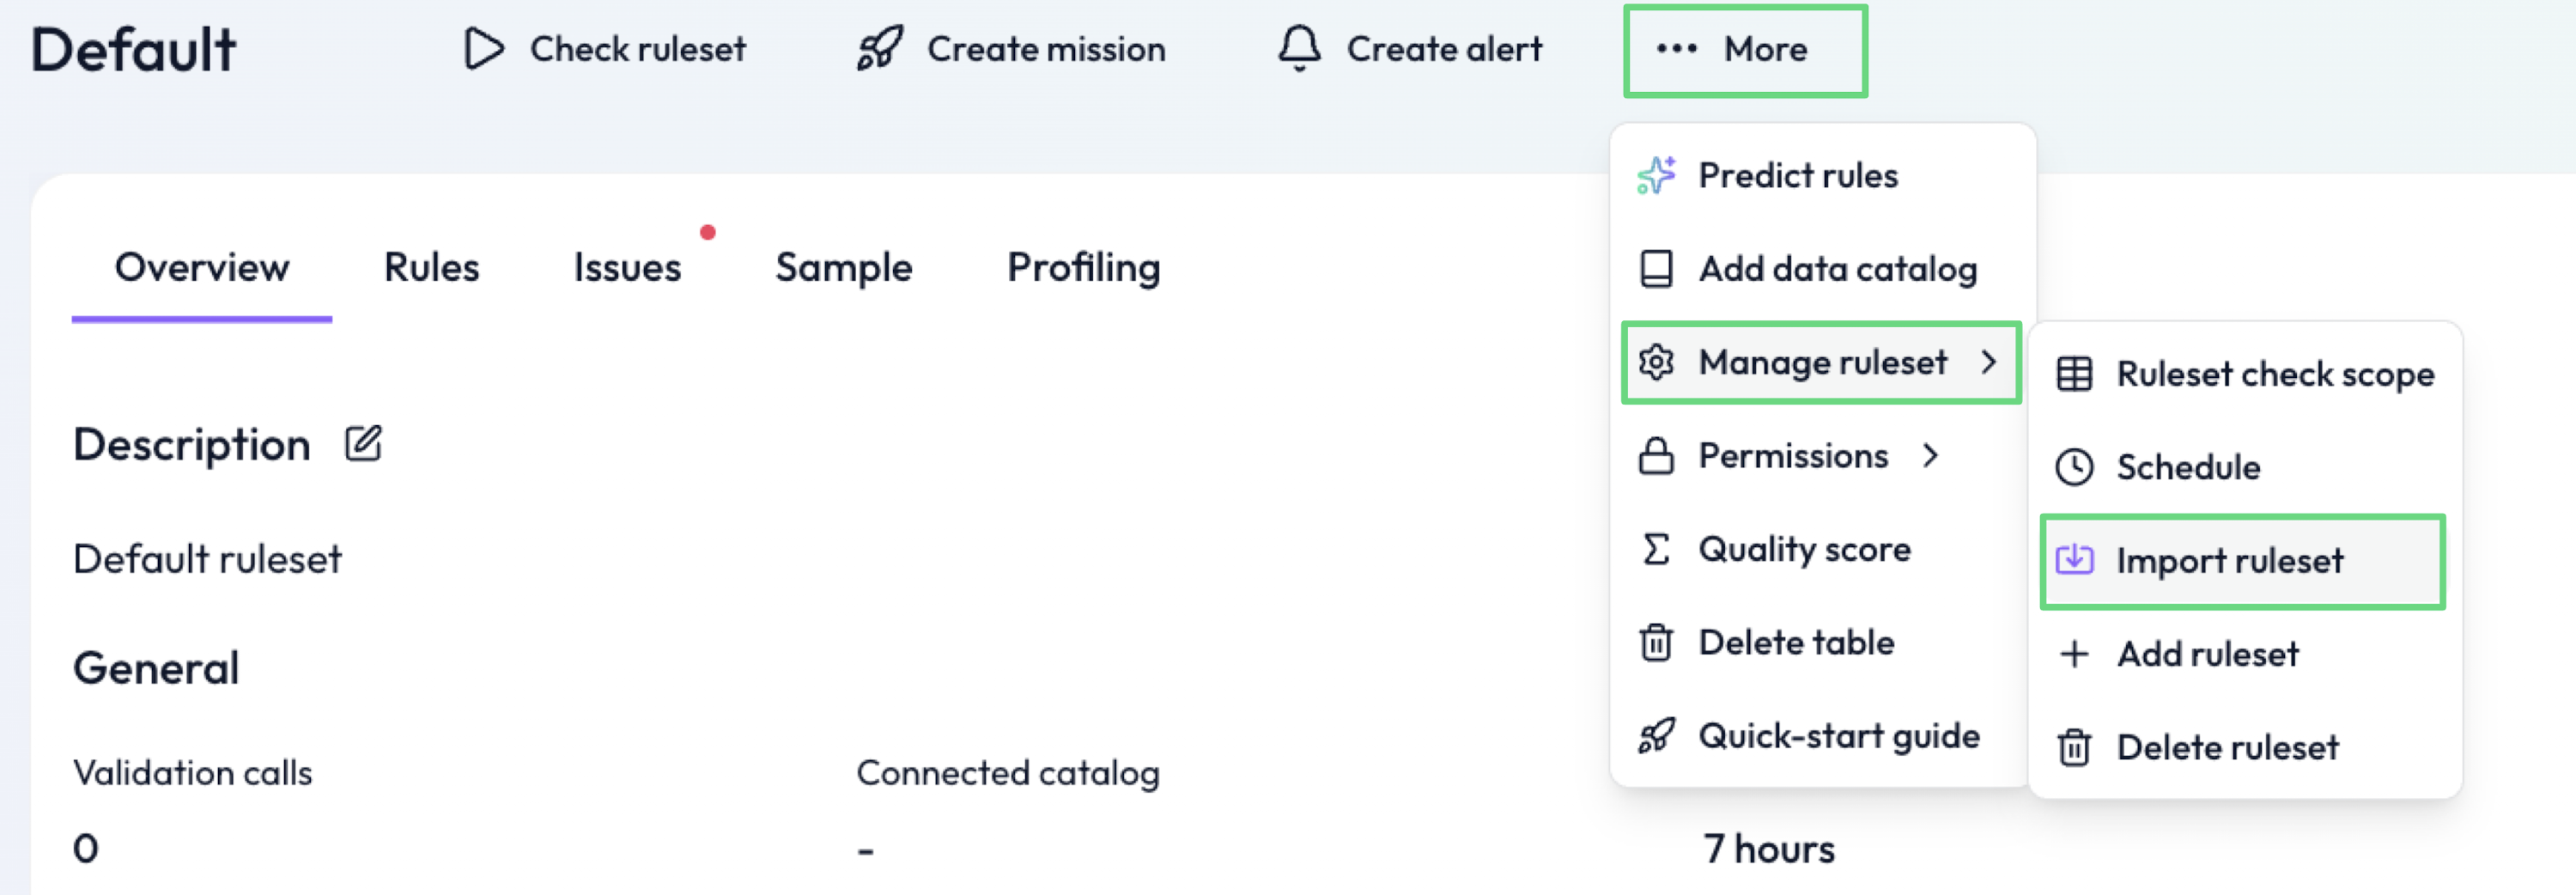The image size is (2576, 895).
Task: Open the Issues tab
Action: 627,268
